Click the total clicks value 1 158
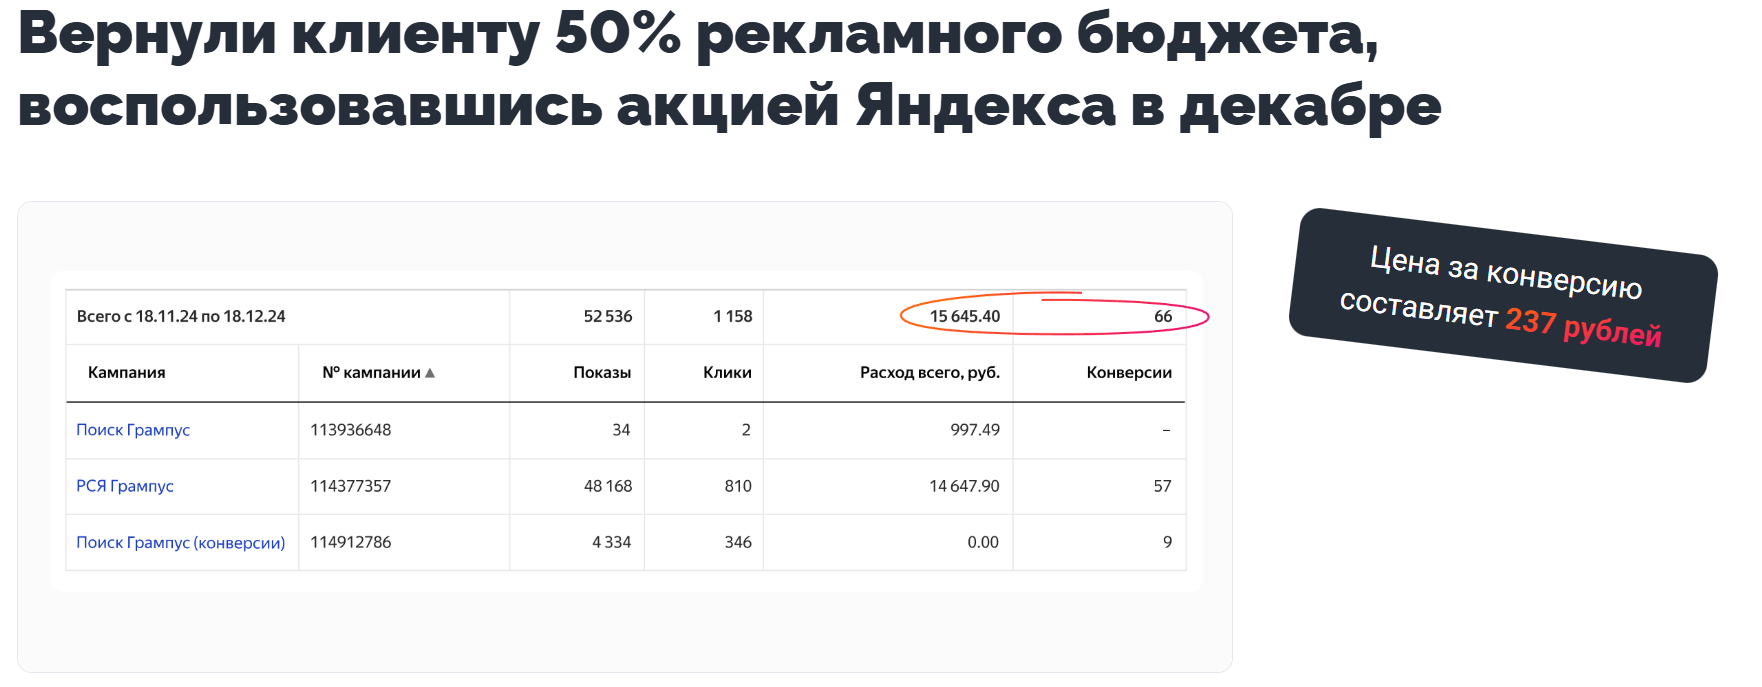Screen dimensions: 1762x687 (733, 317)
